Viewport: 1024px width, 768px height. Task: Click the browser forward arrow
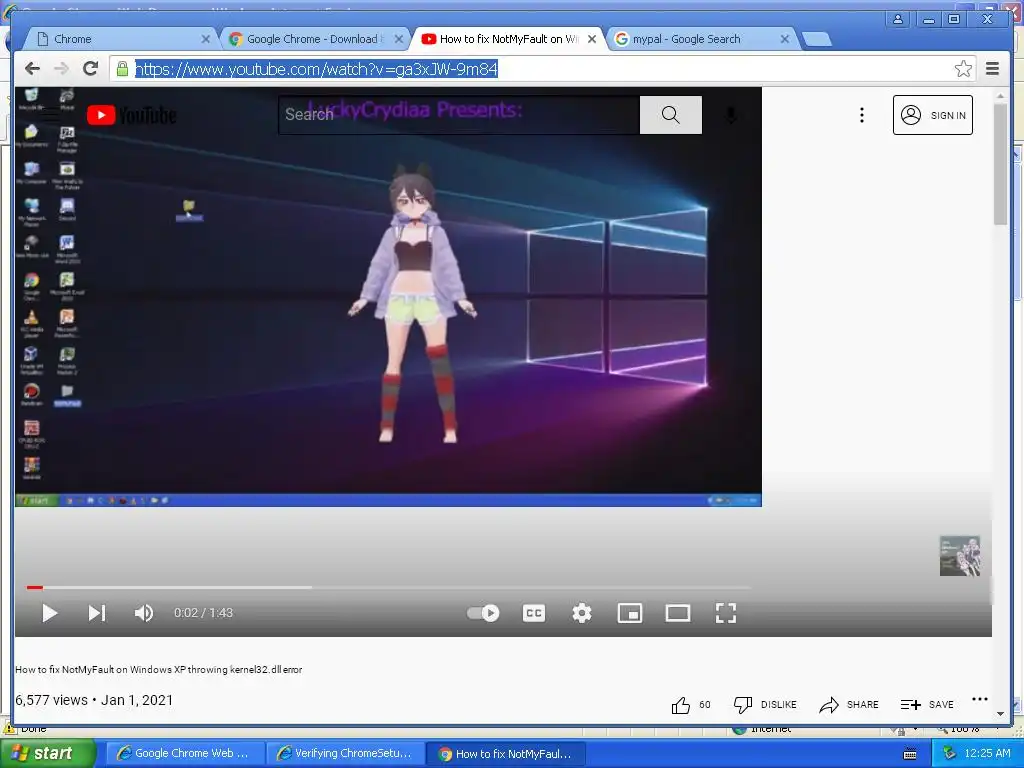tap(61, 69)
